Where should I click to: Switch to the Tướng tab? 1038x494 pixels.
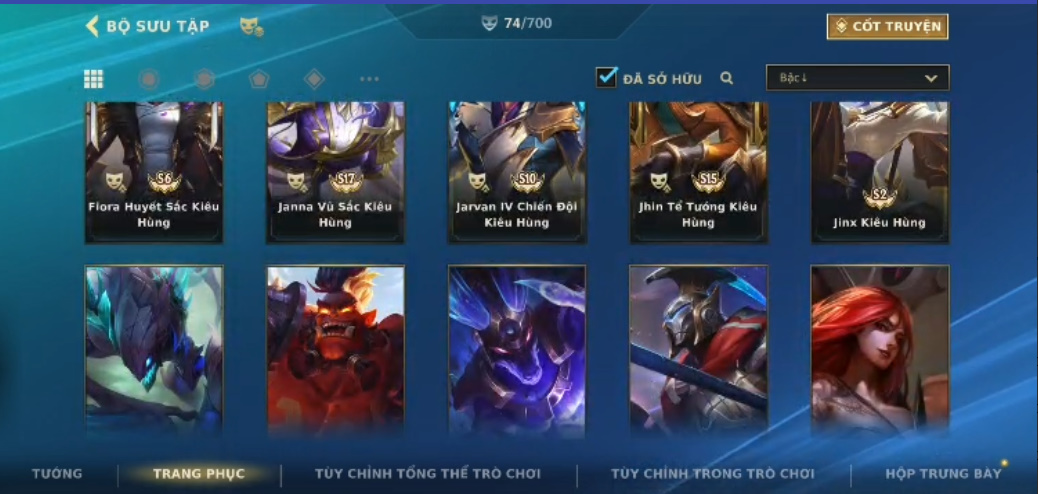click(x=57, y=473)
